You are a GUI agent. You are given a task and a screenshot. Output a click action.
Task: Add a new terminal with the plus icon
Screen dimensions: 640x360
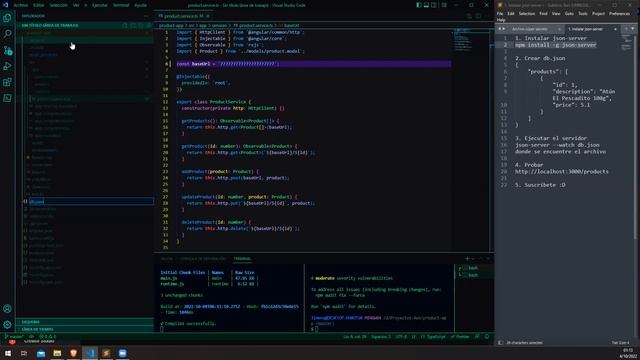(x=467, y=259)
